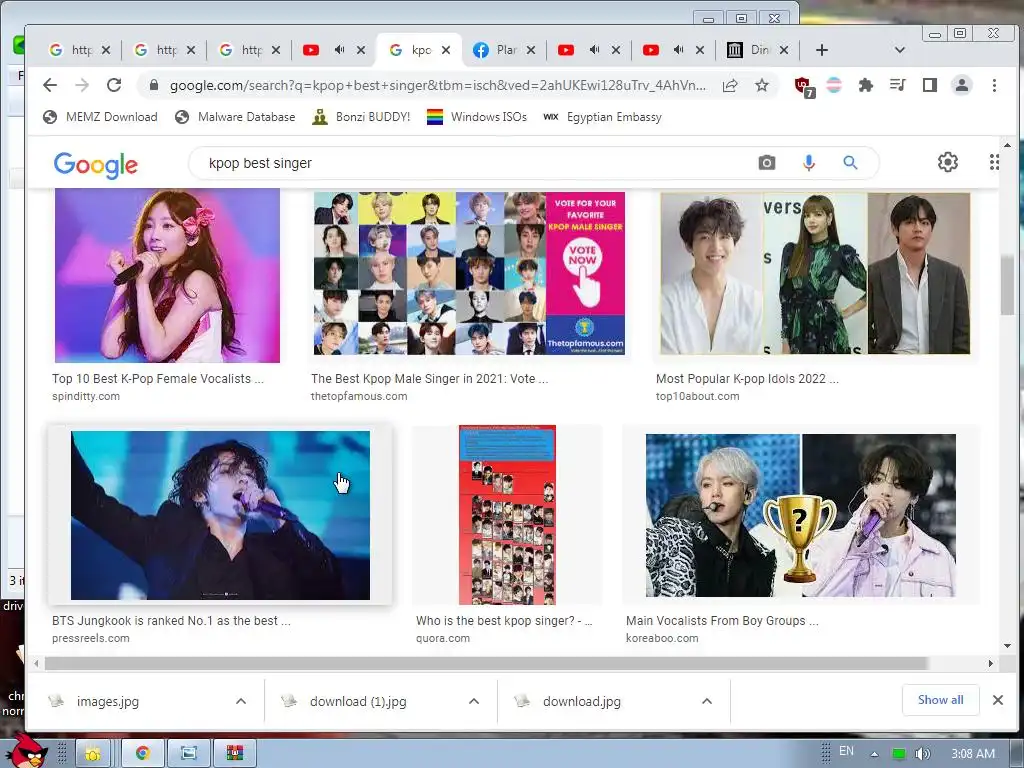Open a new tab with plus button
The image size is (1024, 768).
click(x=822, y=50)
